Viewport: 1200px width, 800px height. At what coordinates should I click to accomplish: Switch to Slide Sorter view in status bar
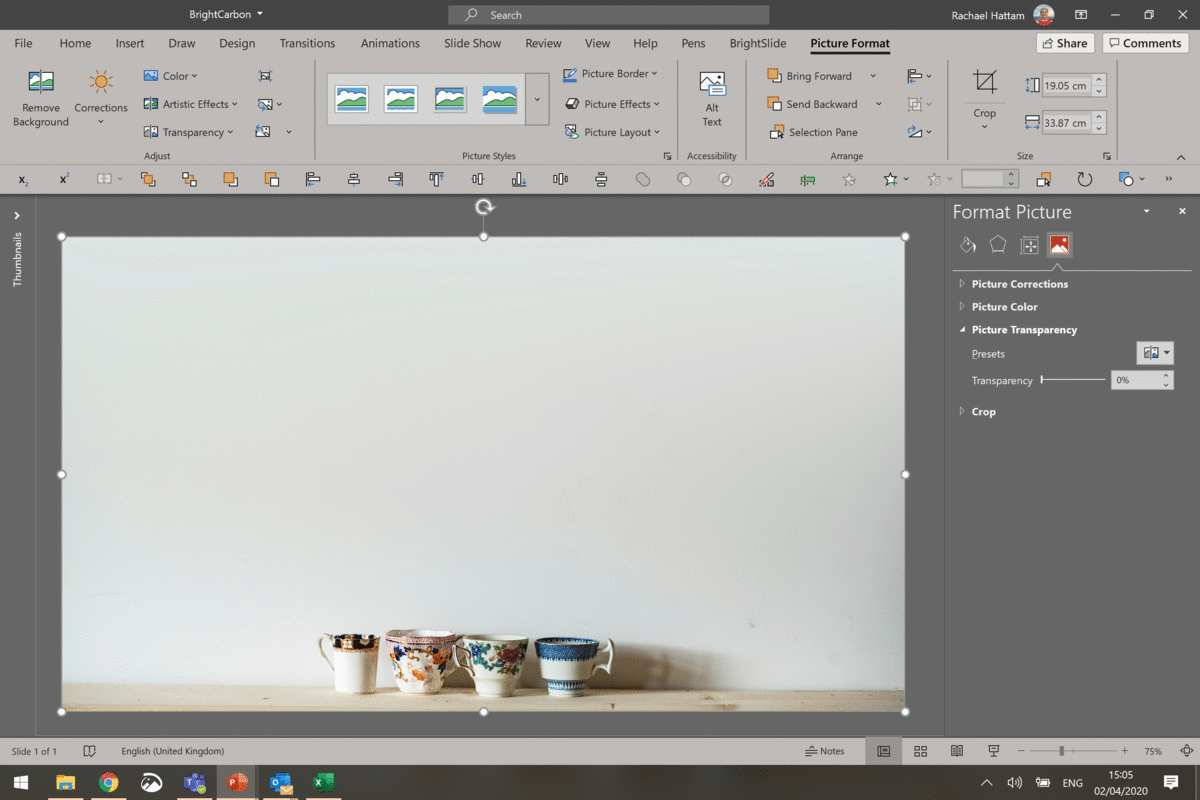[920, 751]
